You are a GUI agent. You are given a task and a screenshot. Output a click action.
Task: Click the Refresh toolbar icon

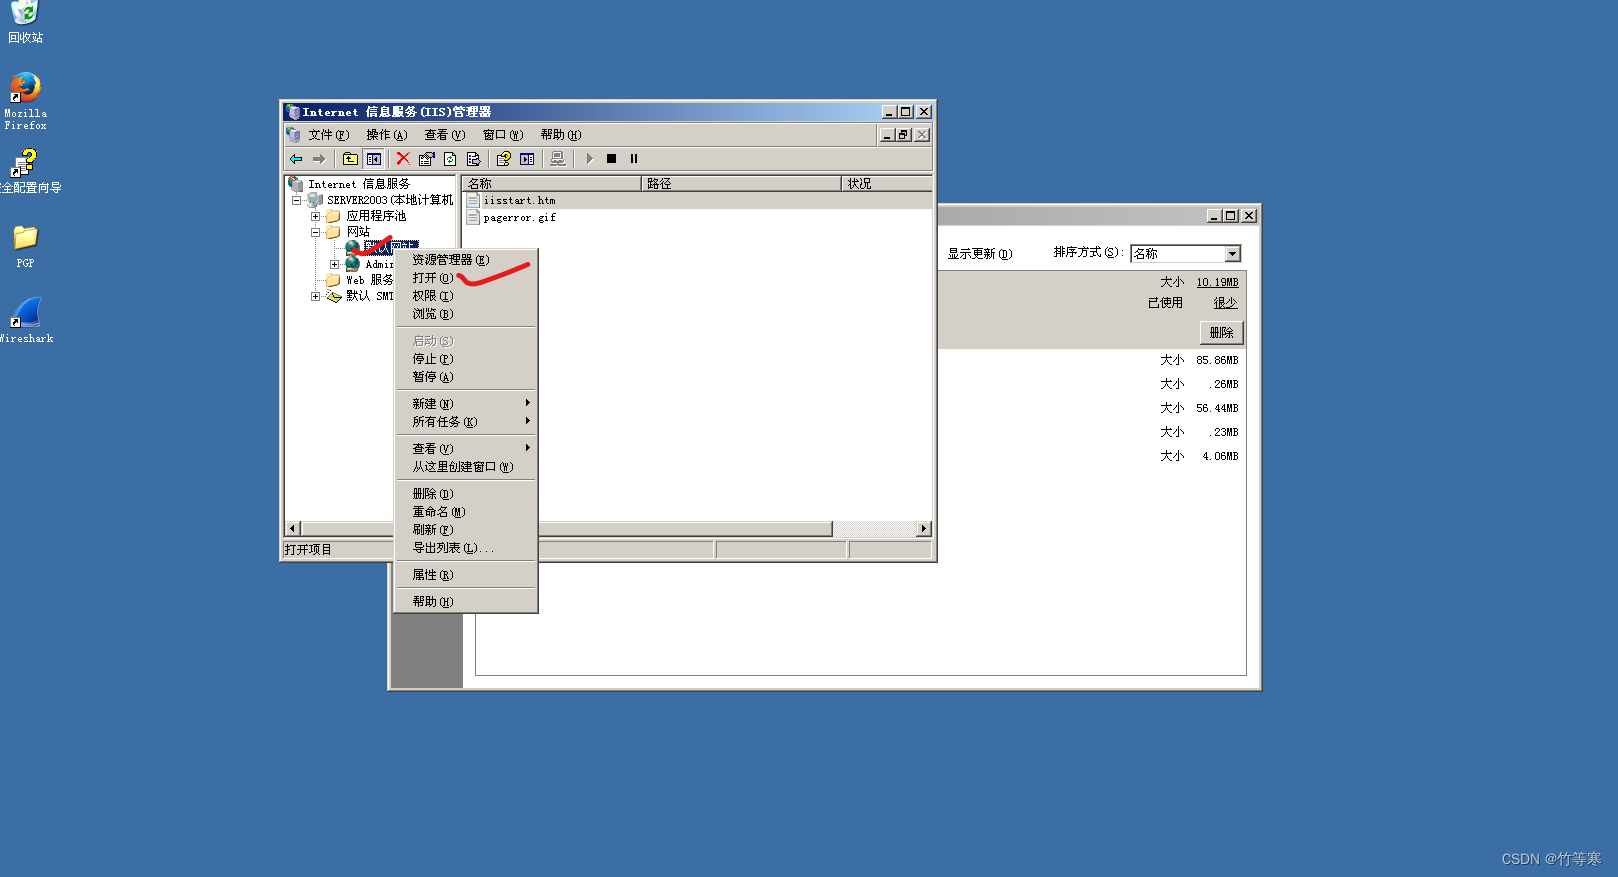tap(450, 159)
